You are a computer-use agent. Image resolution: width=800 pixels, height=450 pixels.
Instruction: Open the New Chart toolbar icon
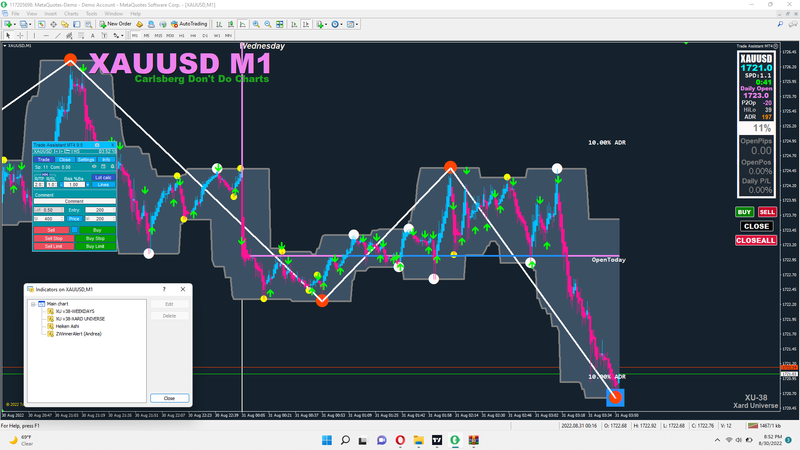tap(9, 24)
